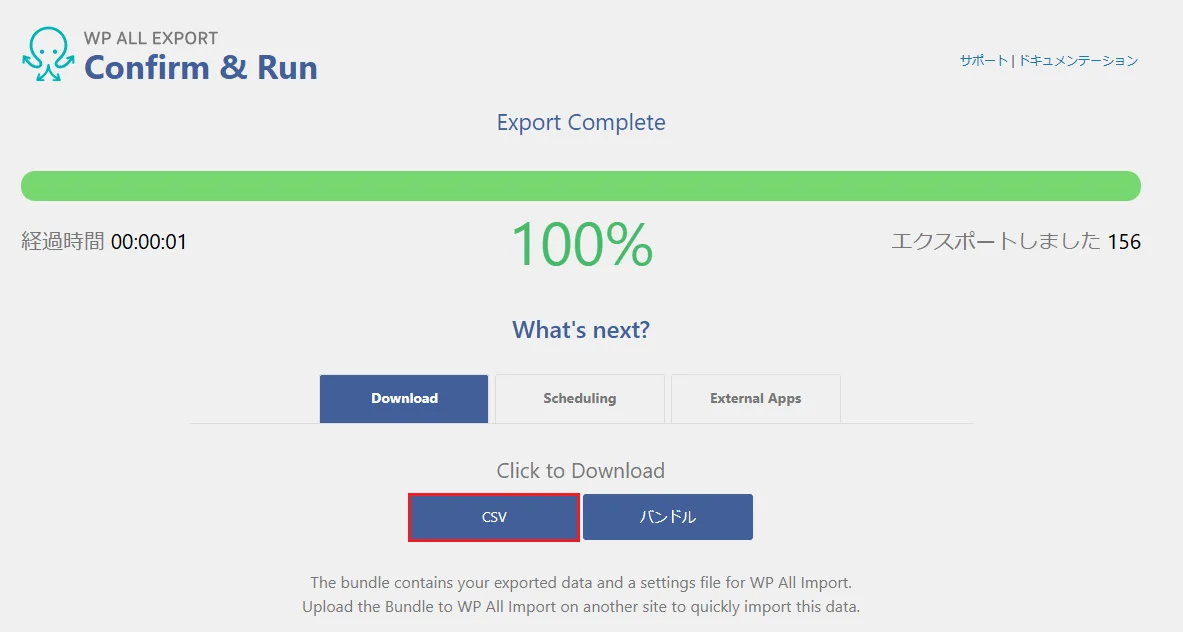Click the What's next? heading

pyautogui.click(x=580, y=330)
